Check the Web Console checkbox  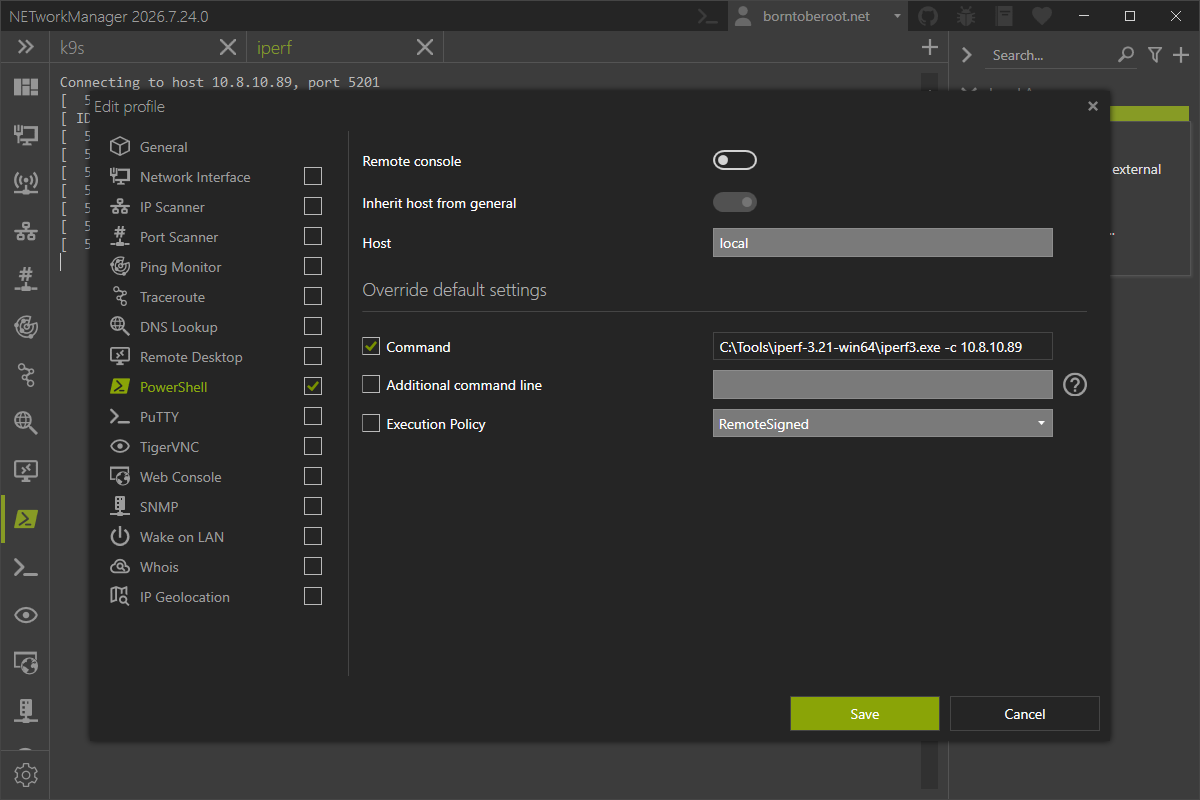(x=313, y=476)
